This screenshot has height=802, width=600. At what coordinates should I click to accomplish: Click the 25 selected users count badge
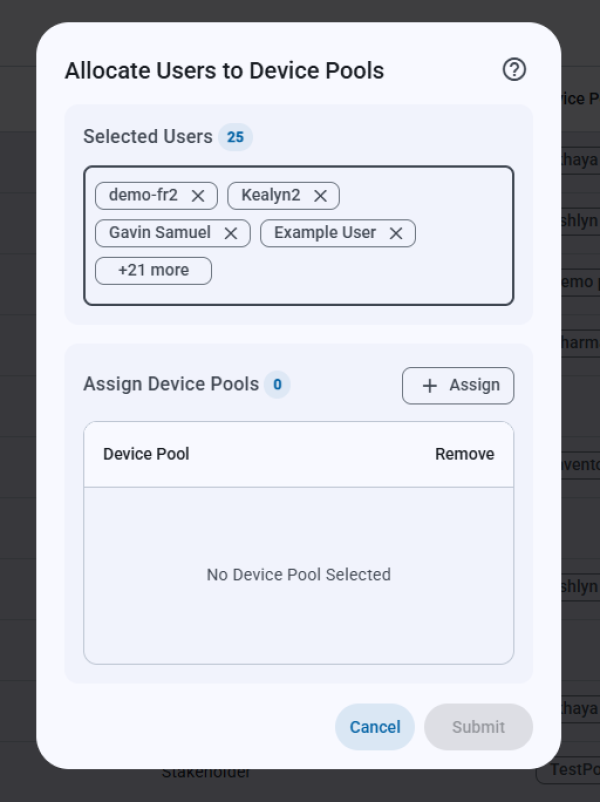[x=235, y=137]
